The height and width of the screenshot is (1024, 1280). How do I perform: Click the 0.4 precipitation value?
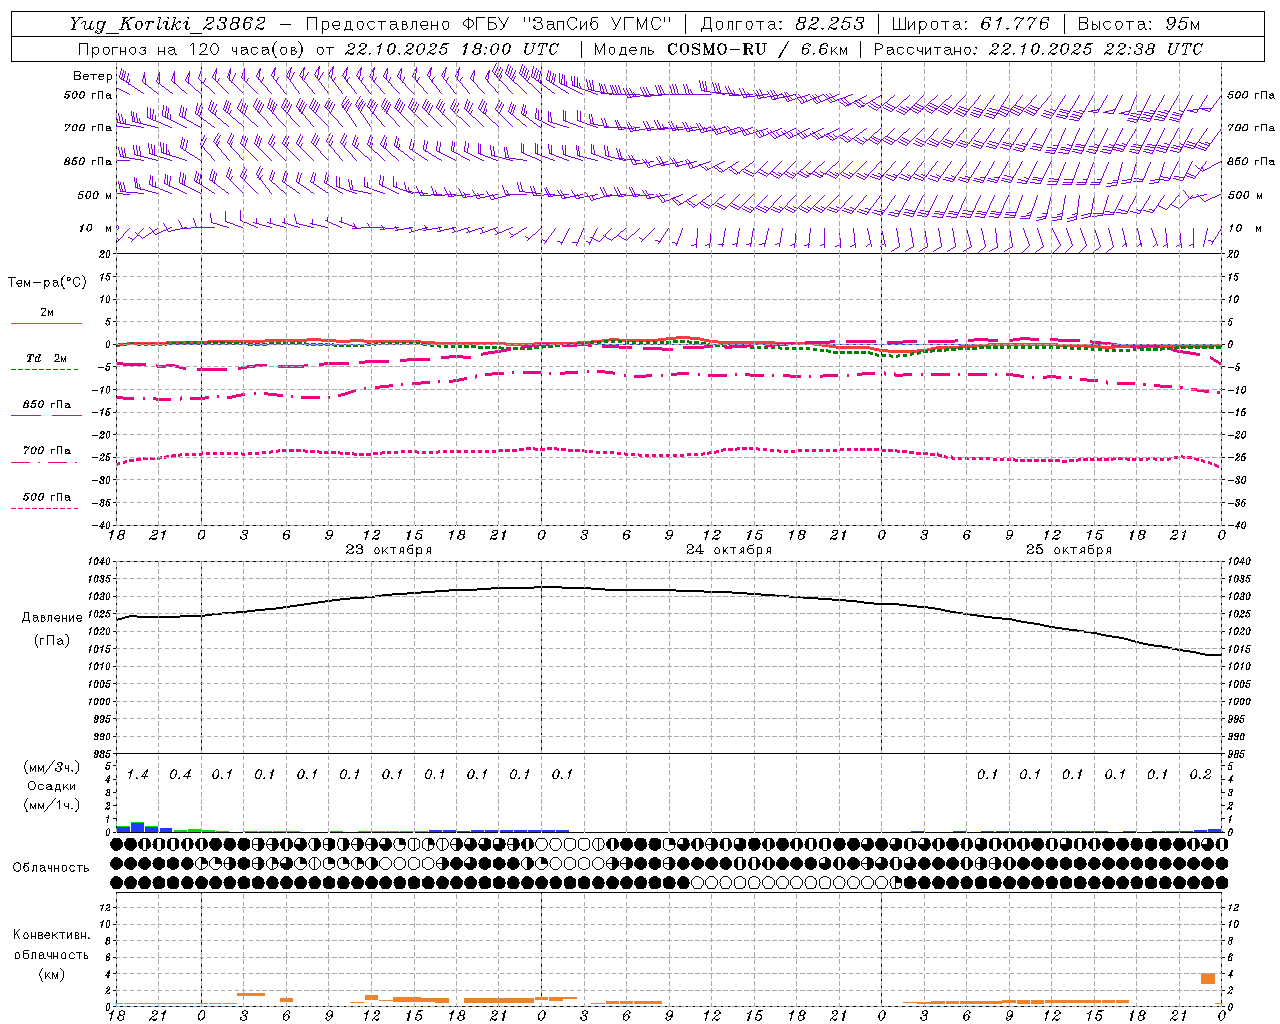[180, 775]
